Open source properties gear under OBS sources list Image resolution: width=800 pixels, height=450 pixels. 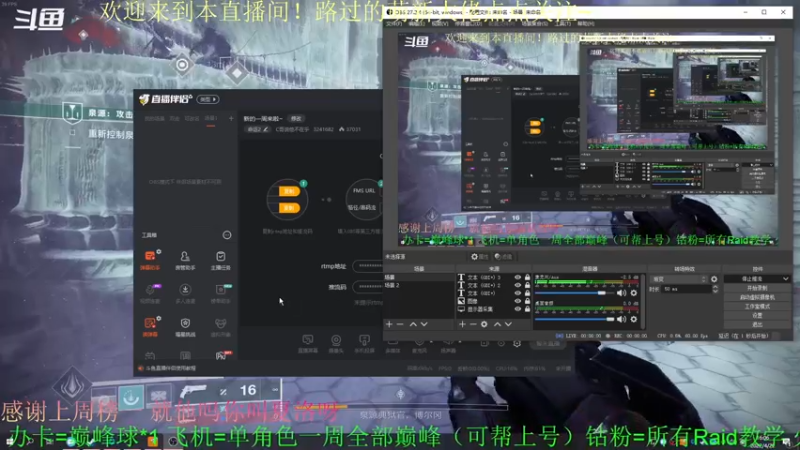click(x=484, y=324)
